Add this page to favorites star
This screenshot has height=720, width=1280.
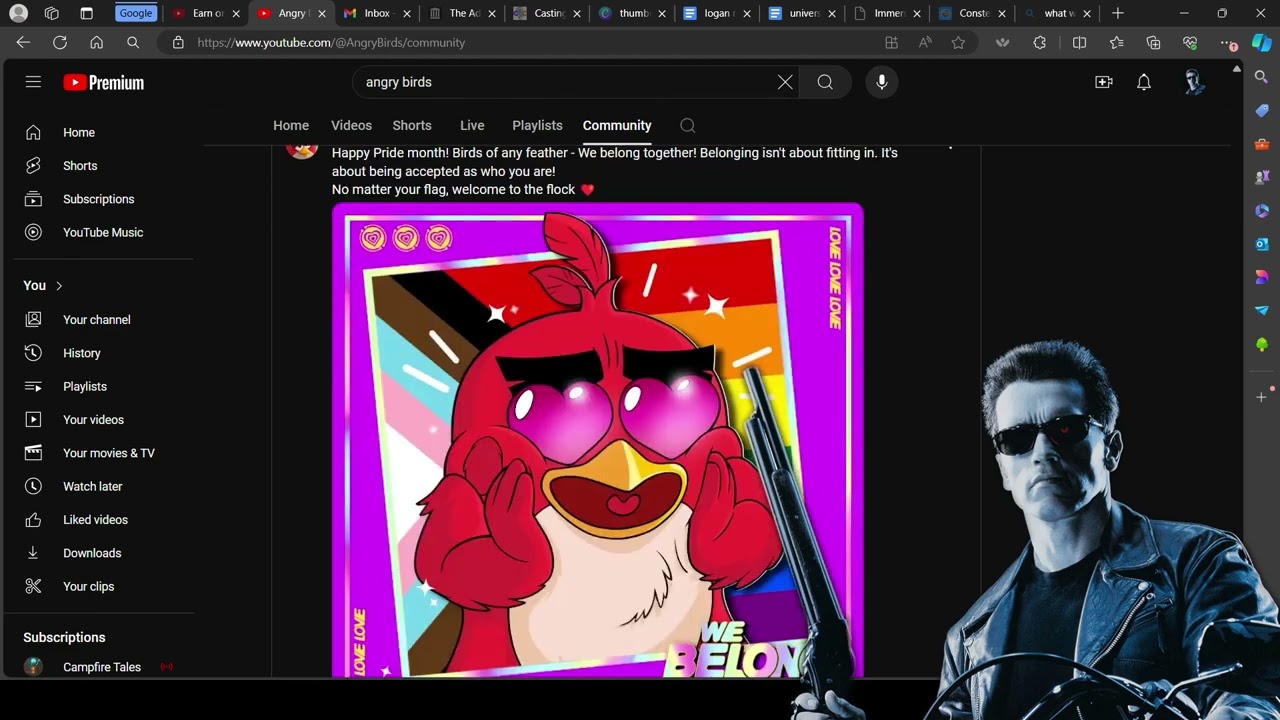coord(958,43)
